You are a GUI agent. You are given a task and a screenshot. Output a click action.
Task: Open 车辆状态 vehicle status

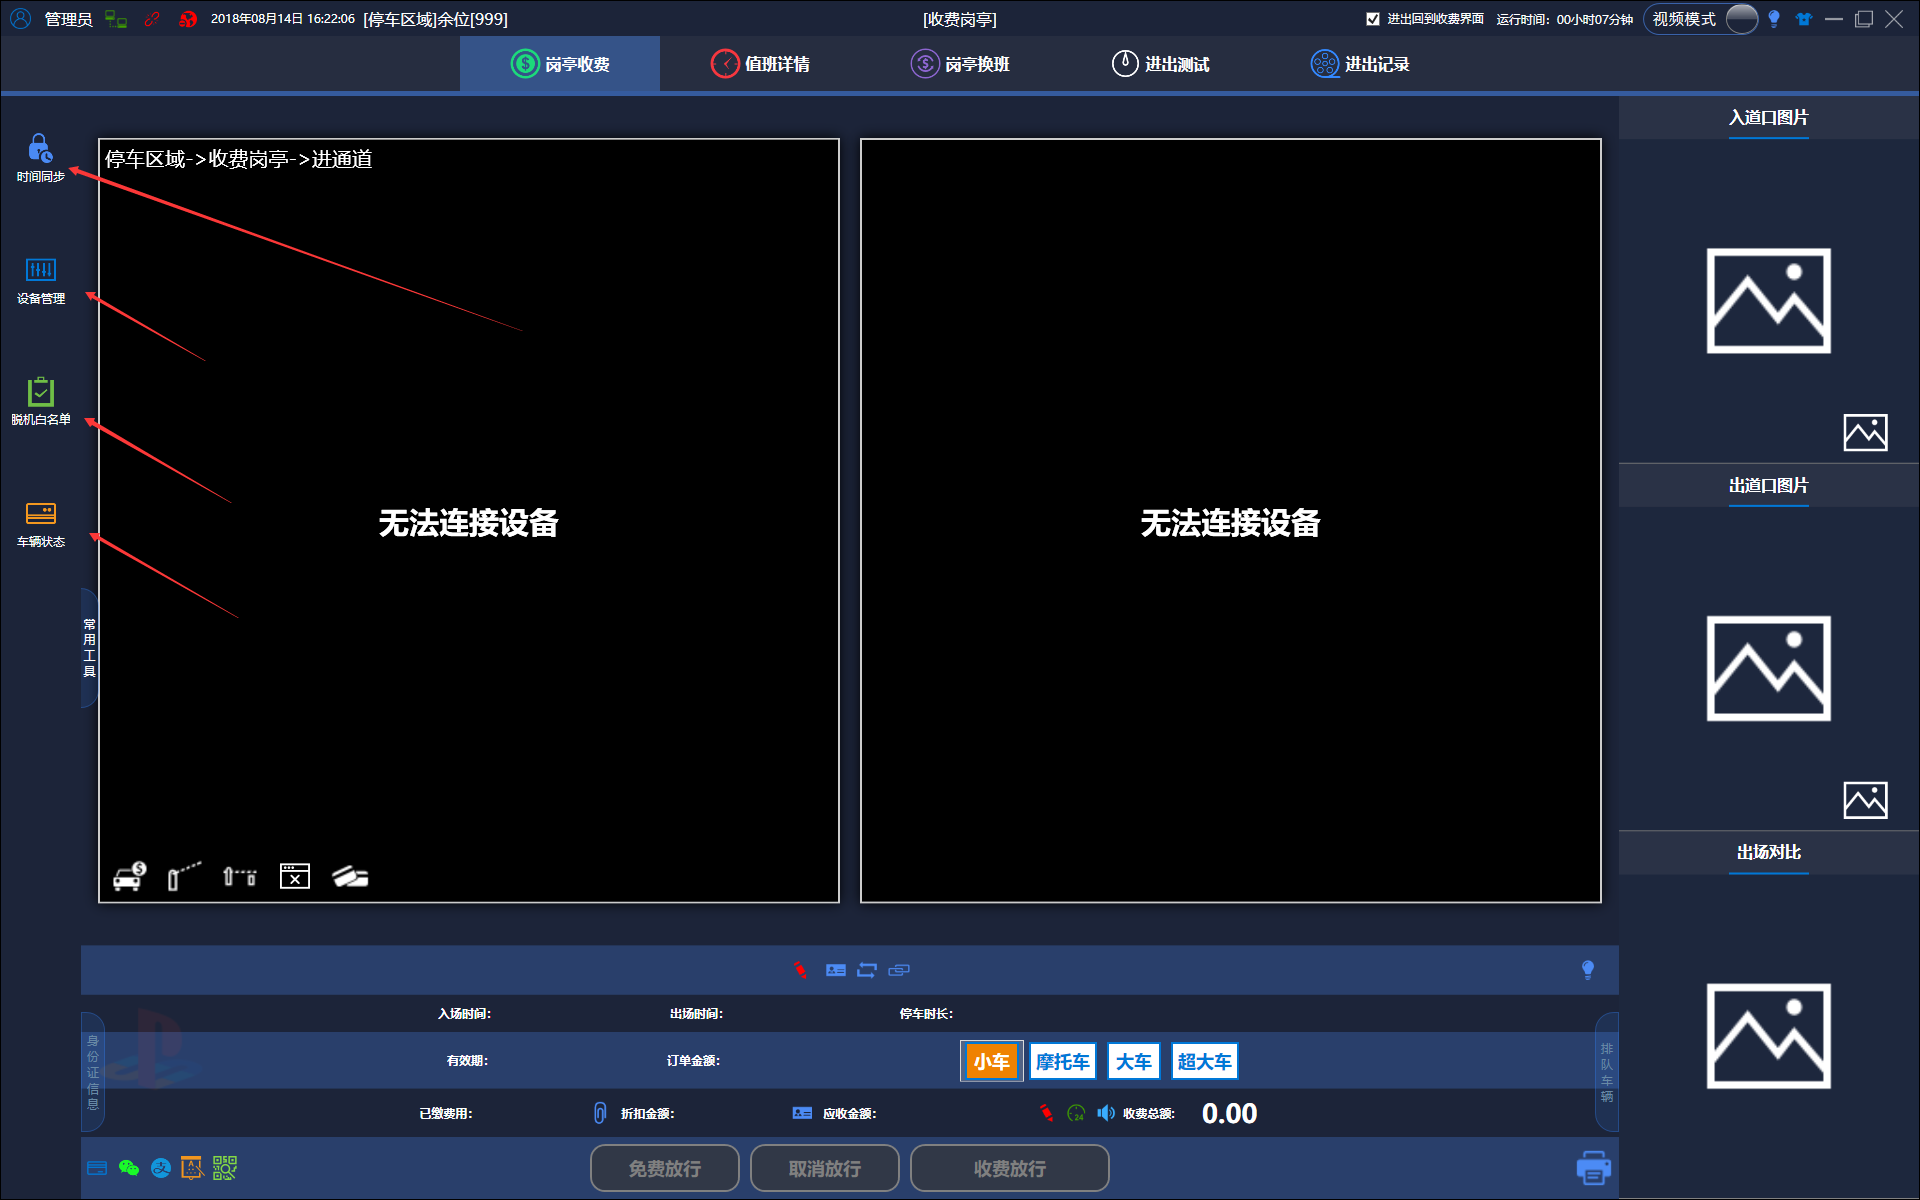pos(40,525)
